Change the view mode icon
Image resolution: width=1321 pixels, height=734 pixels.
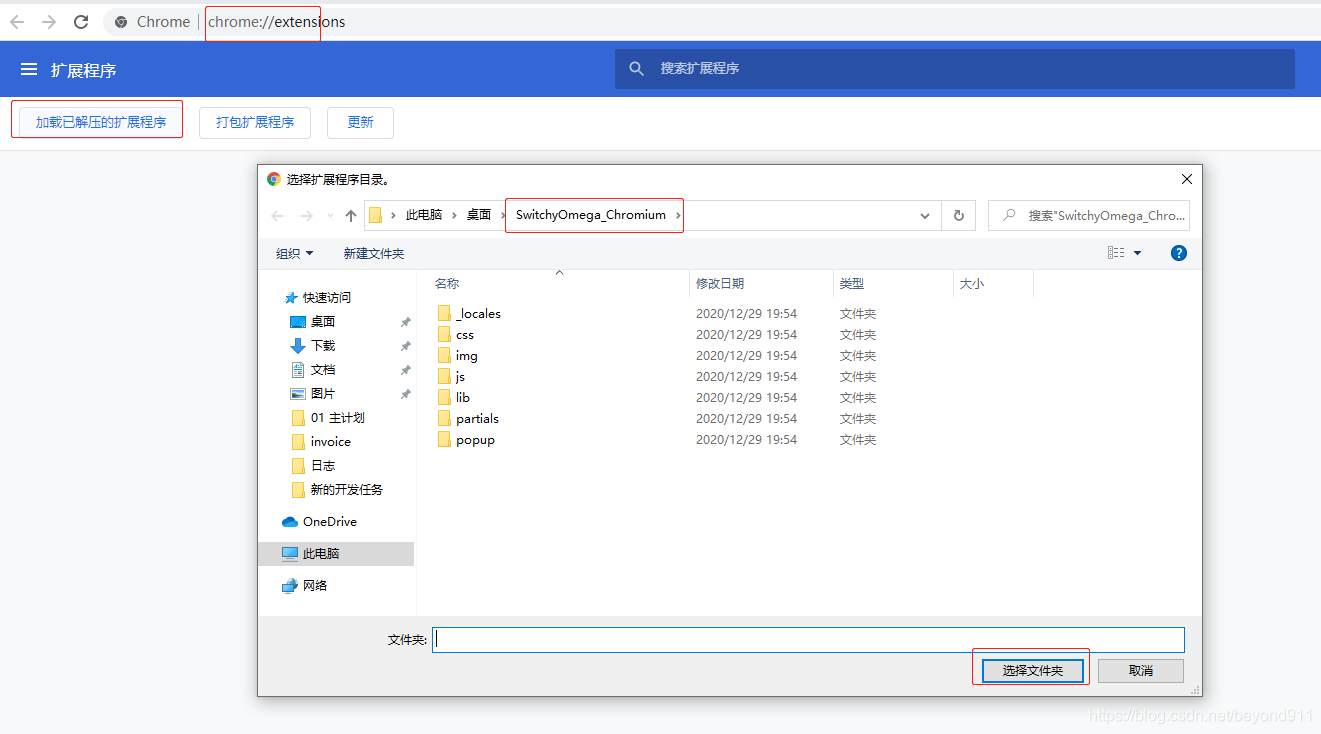[x=1116, y=253]
